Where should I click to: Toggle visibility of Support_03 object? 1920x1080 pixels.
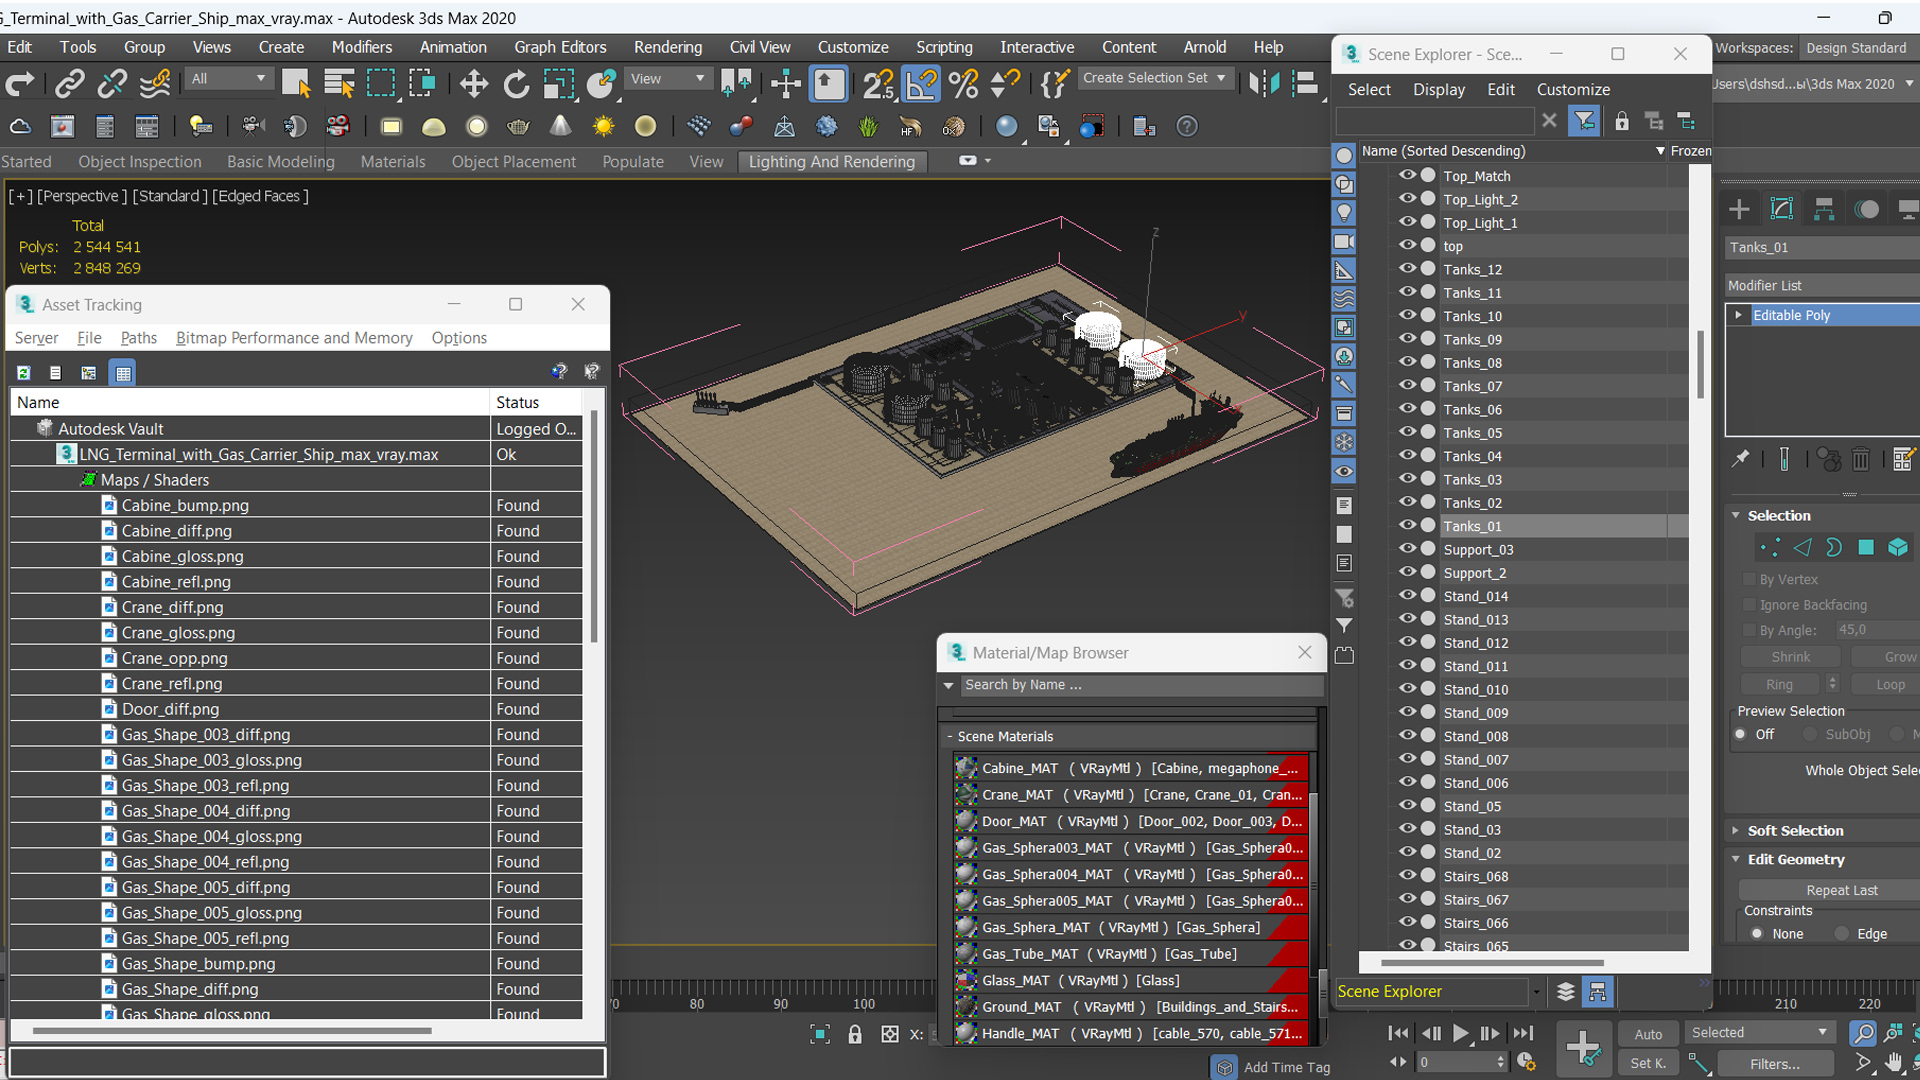coord(1408,549)
